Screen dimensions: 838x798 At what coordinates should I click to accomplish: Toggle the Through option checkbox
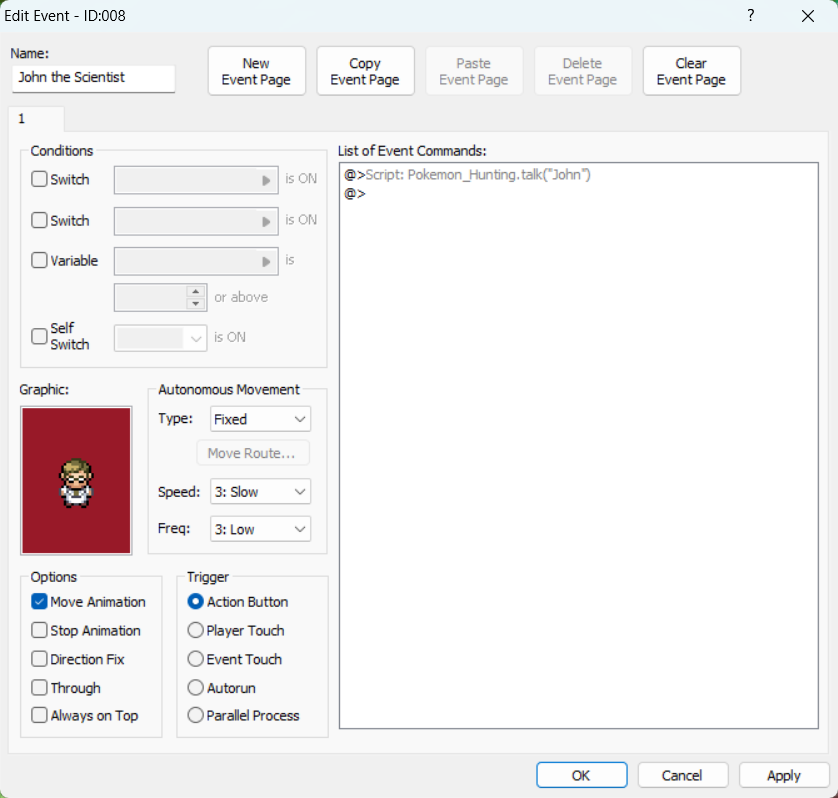[x=40, y=688]
